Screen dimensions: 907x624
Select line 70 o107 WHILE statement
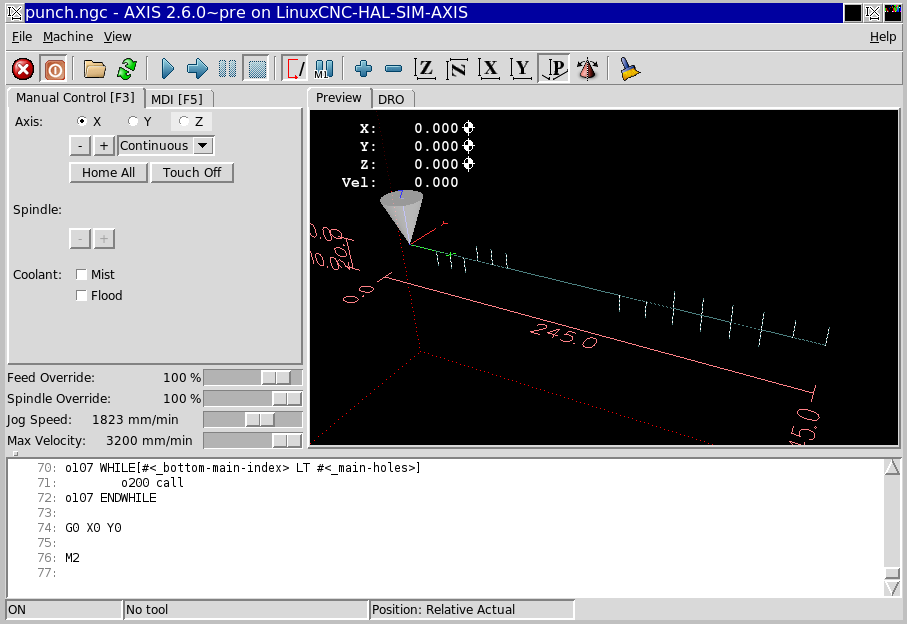tap(242, 468)
